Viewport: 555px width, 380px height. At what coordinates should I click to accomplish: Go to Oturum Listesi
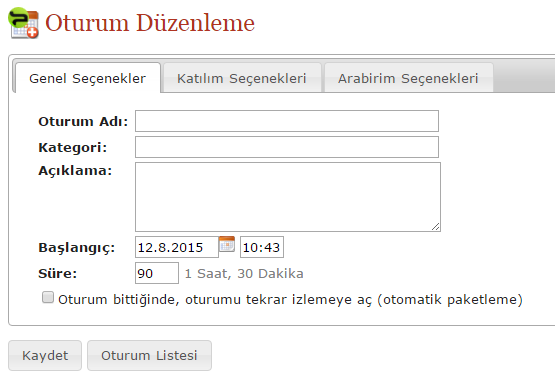coord(149,356)
